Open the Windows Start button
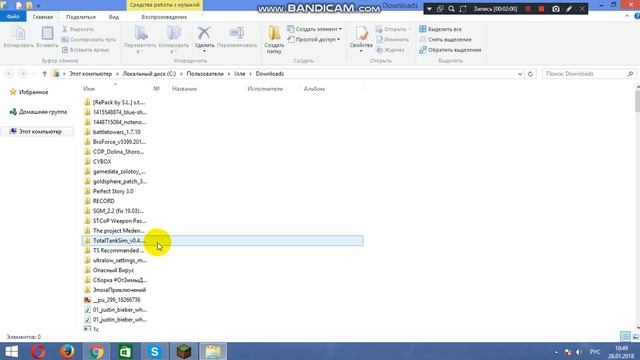The image size is (640, 360). pyautogui.click(x=11, y=351)
